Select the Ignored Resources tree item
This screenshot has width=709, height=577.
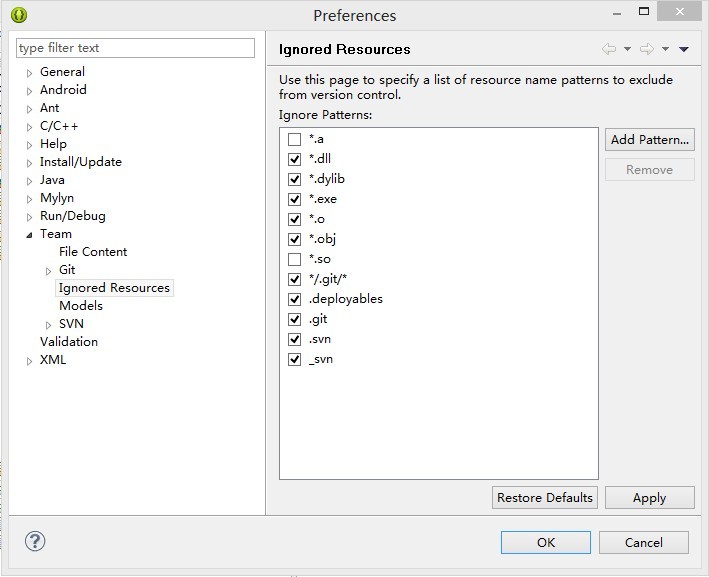[x=114, y=288]
